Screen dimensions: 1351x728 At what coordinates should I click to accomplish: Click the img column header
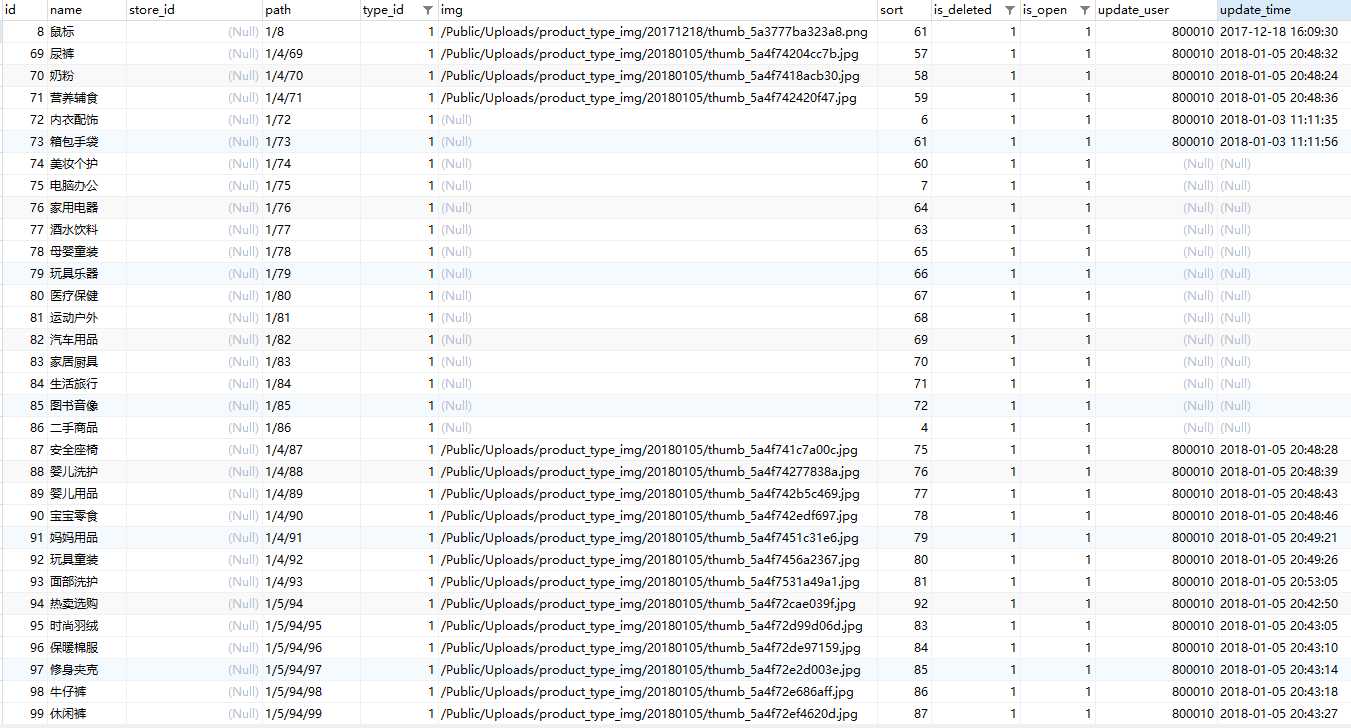(657, 10)
